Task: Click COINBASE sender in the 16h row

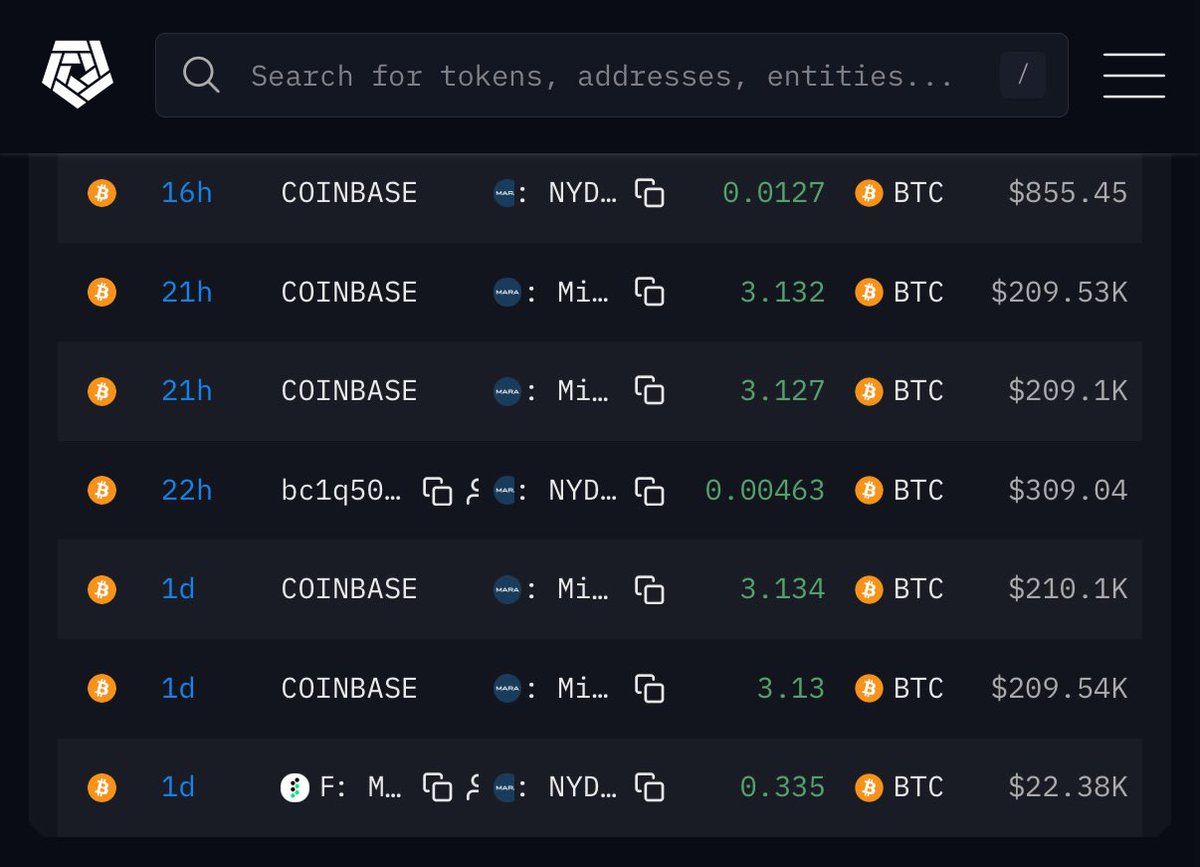Action: tap(348, 192)
